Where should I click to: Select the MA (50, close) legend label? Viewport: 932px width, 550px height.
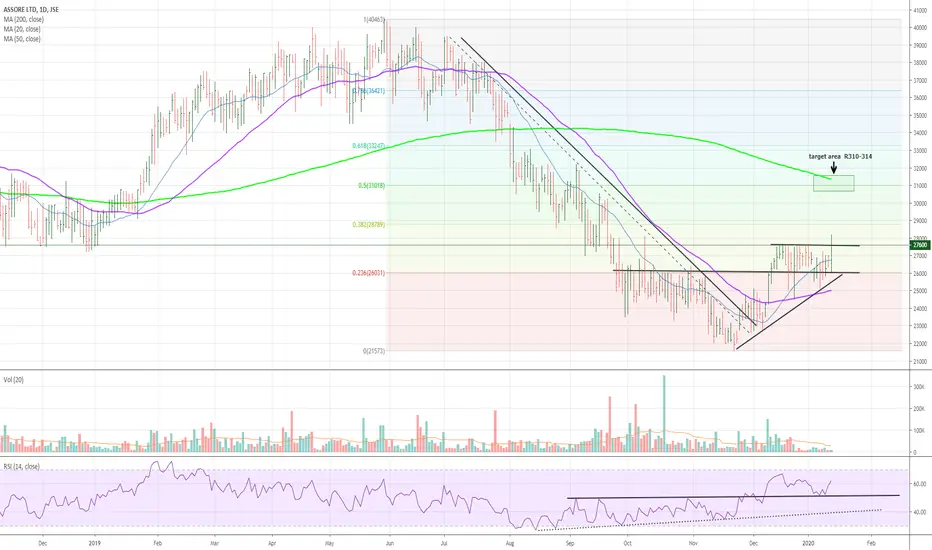click(22, 39)
